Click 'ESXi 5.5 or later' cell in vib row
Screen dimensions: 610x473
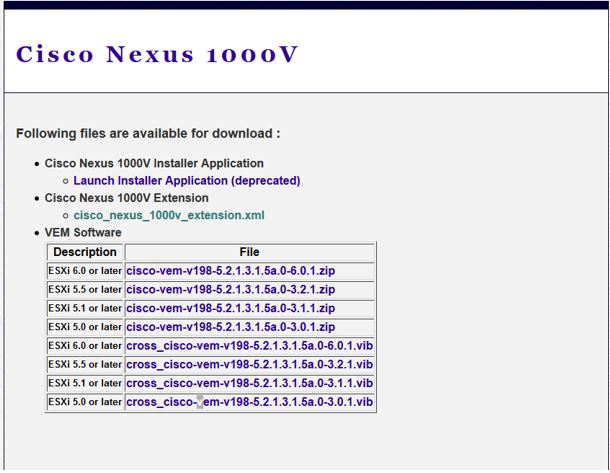coord(85,364)
